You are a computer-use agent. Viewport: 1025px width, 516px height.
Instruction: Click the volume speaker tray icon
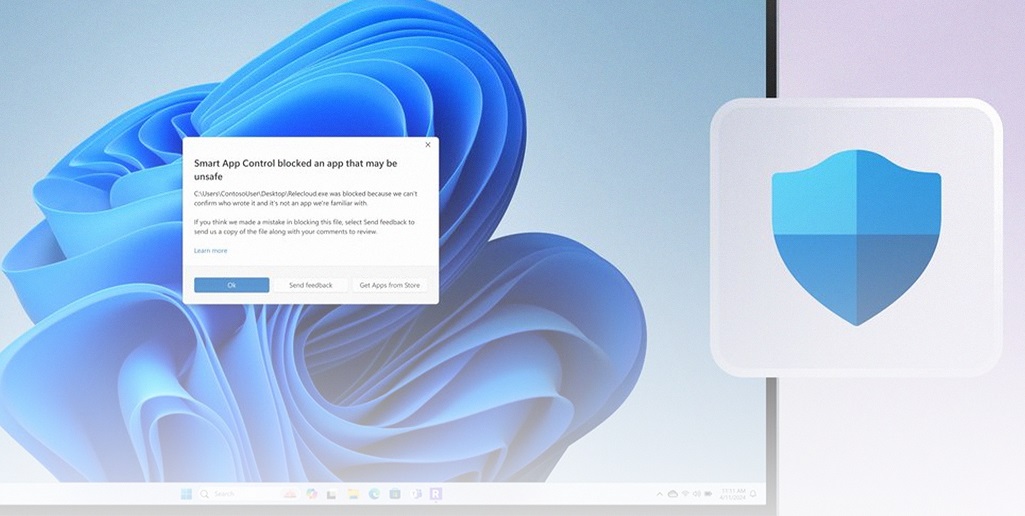(697, 494)
